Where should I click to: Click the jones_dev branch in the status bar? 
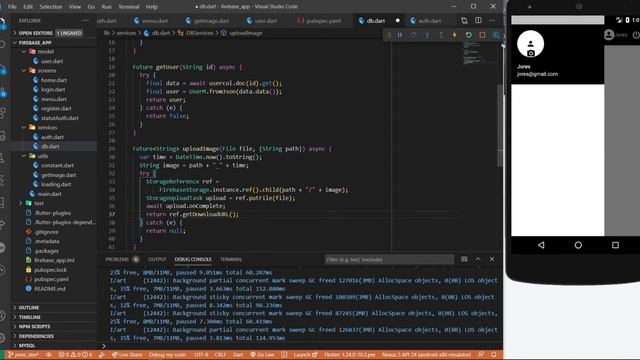tap(23, 355)
